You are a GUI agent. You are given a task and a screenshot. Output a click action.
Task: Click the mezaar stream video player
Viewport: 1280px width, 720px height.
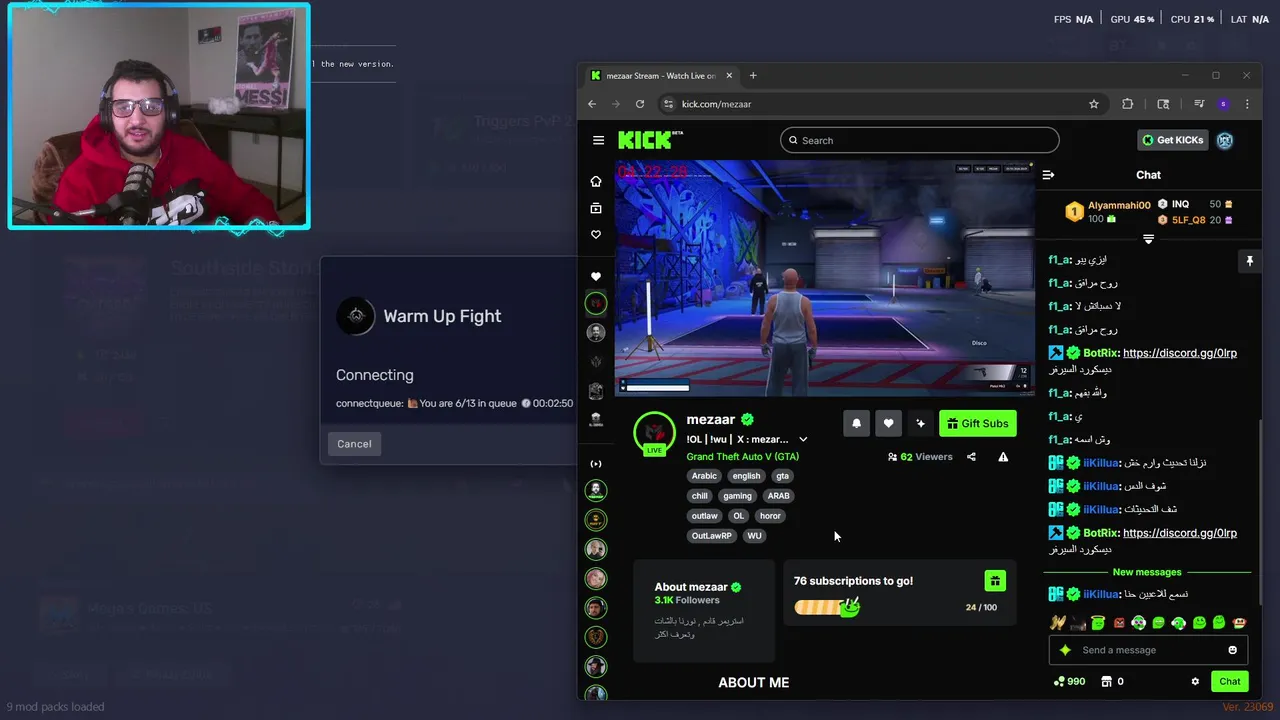824,277
